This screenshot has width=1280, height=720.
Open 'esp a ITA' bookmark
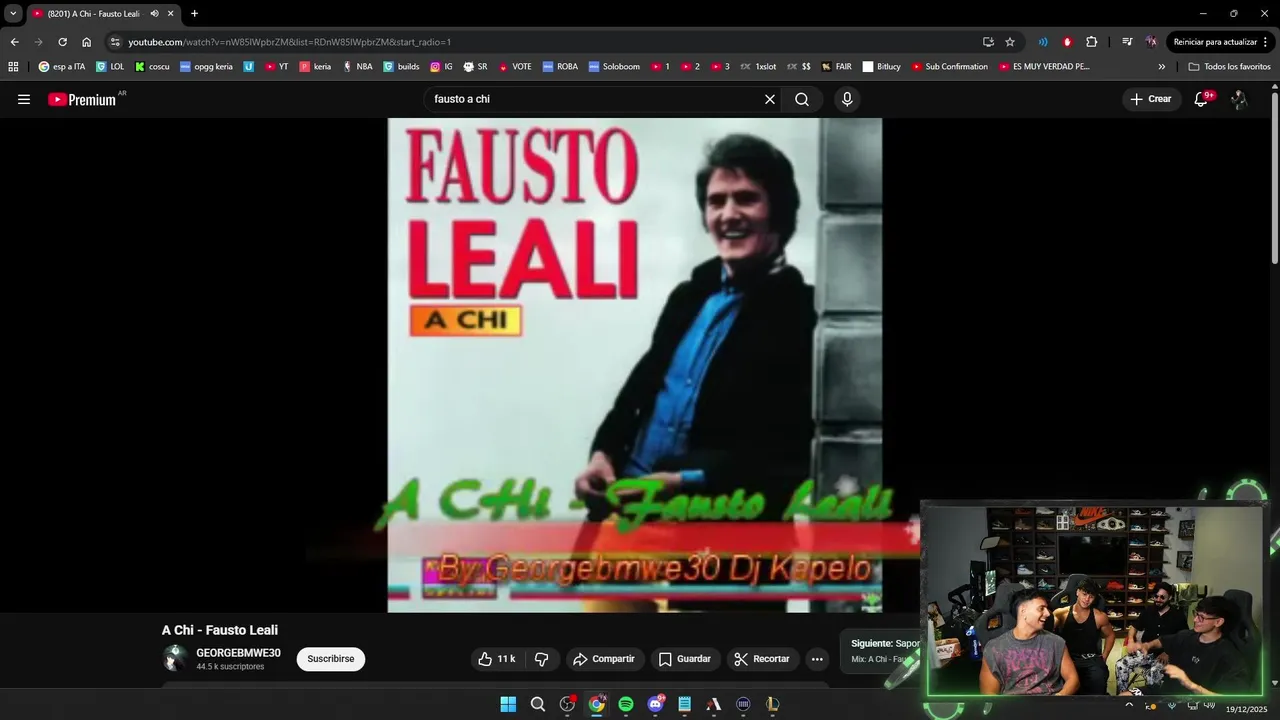click(x=62, y=67)
